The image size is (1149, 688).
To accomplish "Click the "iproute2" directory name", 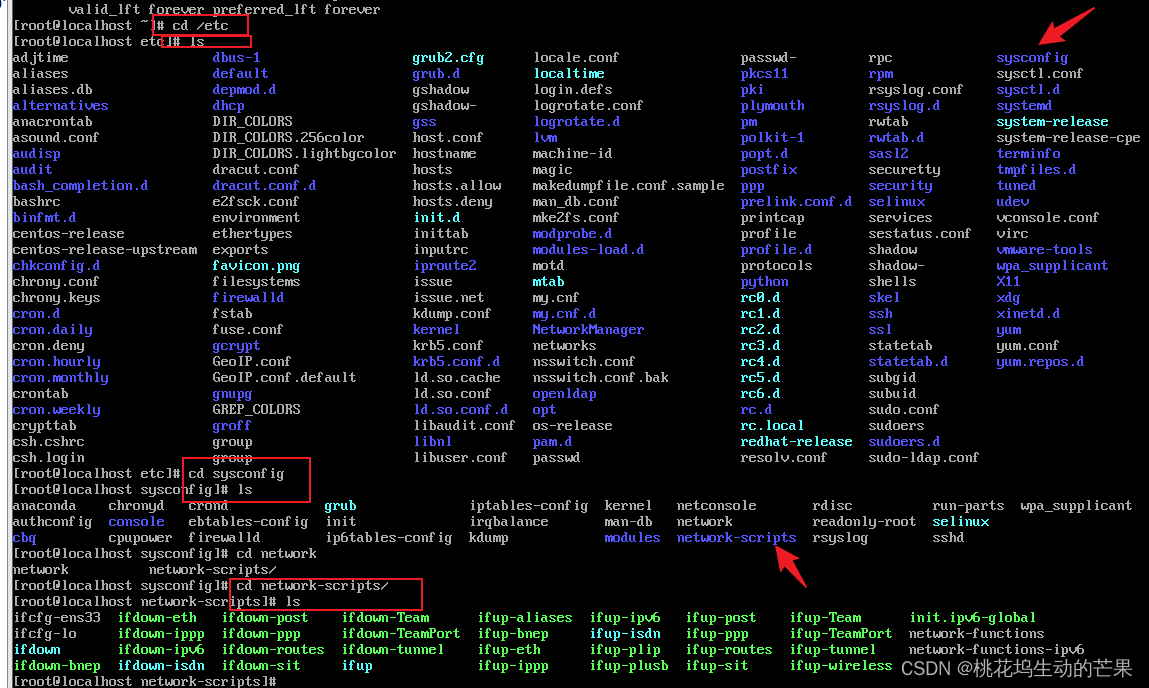I will point(445,266).
